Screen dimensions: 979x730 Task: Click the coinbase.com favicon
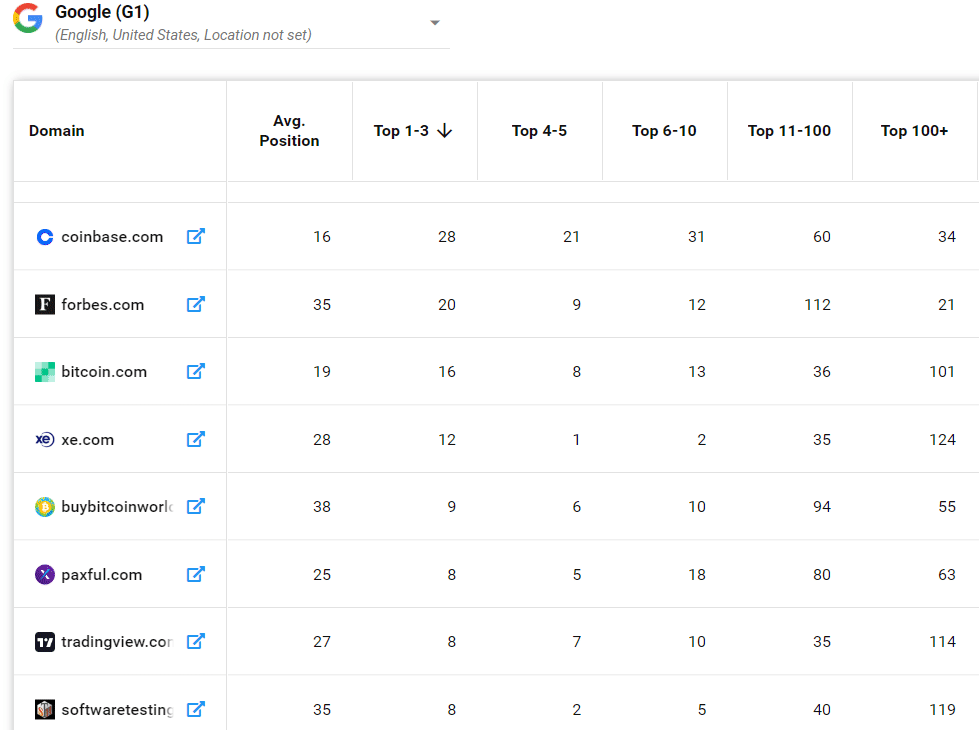(x=45, y=237)
